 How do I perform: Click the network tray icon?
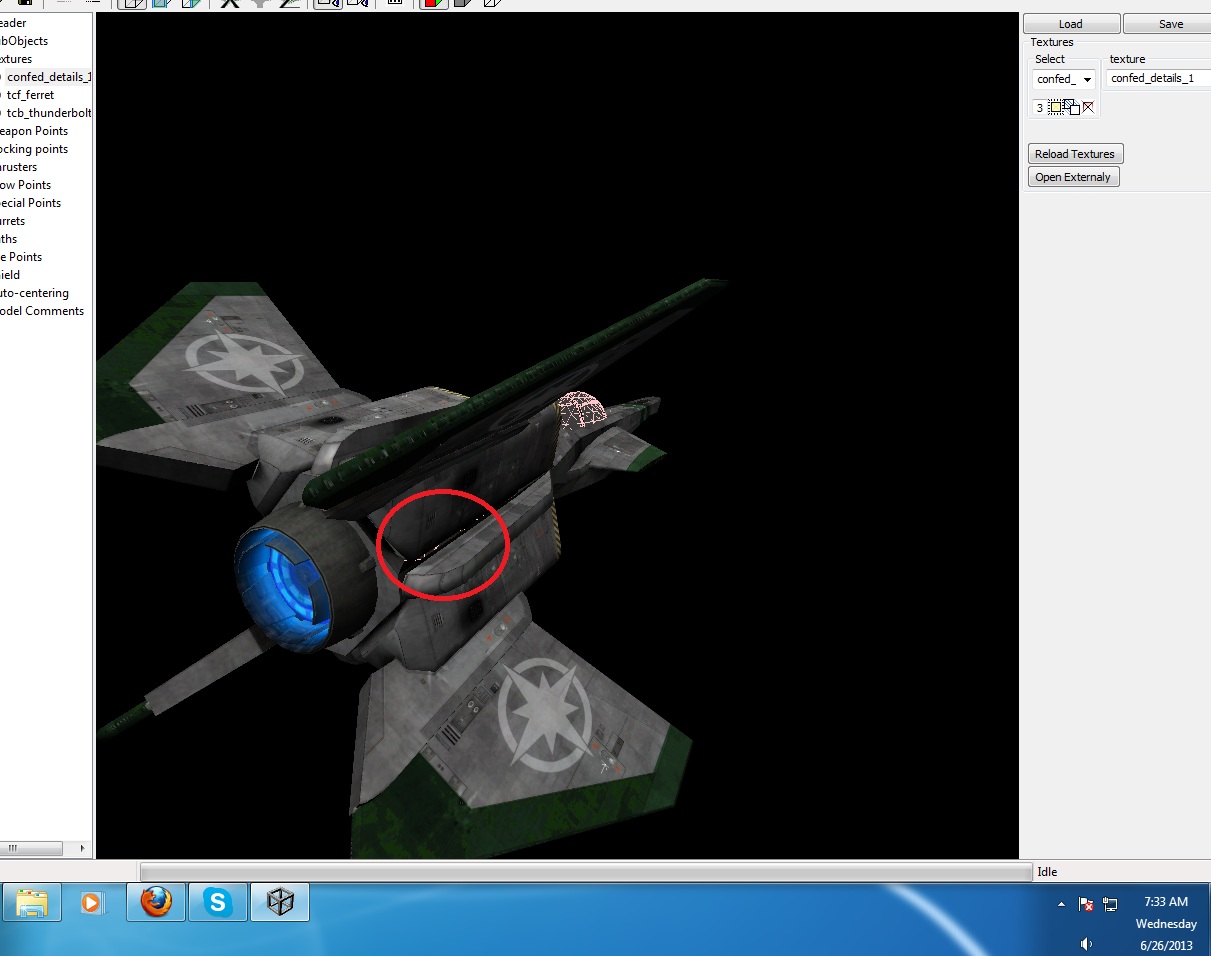tap(1110, 904)
